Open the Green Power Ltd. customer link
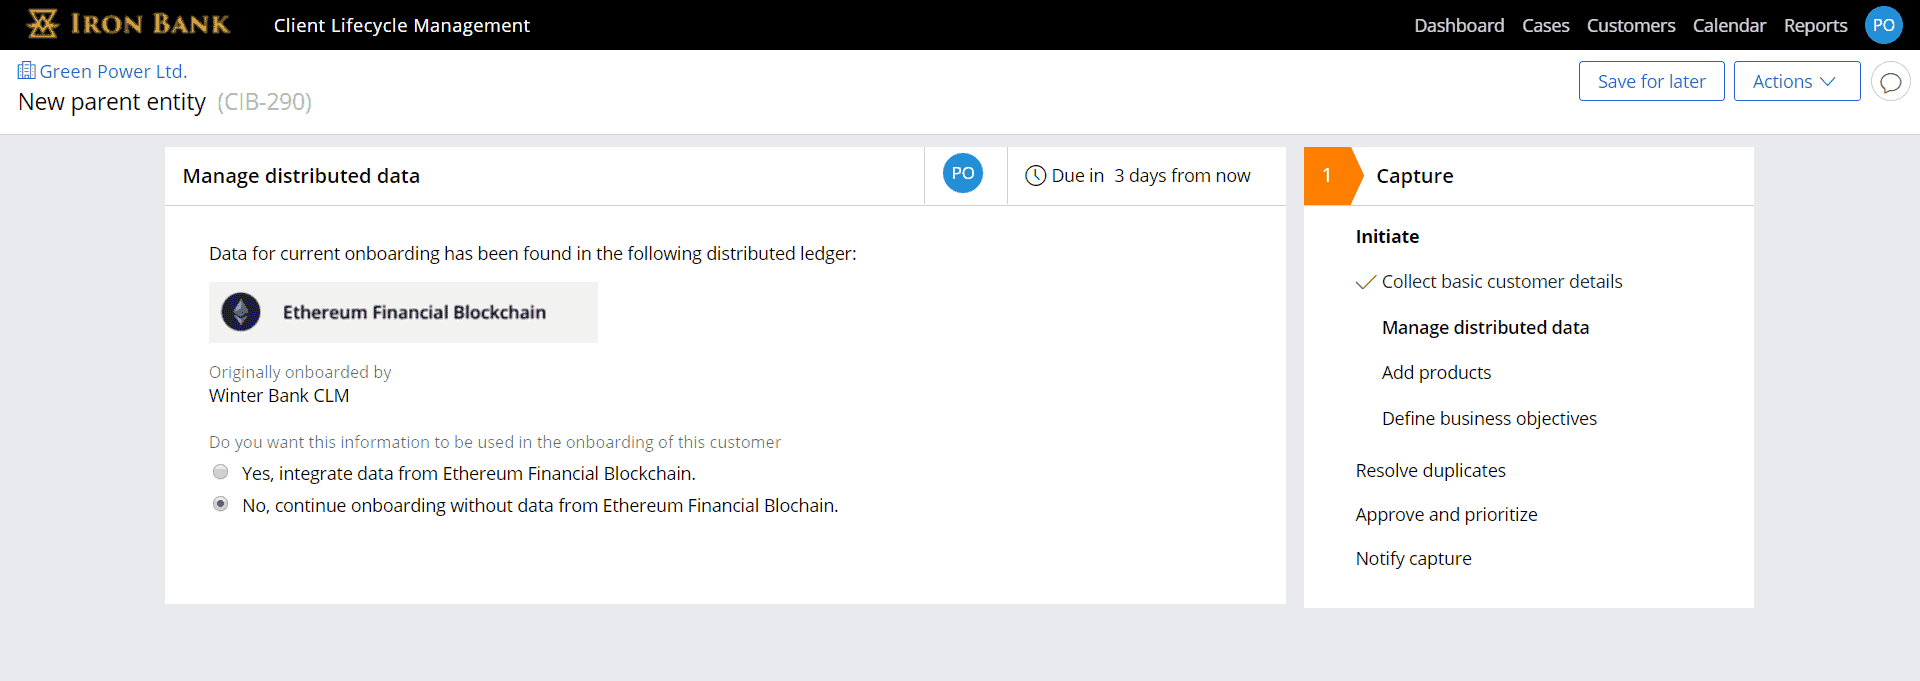The height and width of the screenshot is (681, 1920). coord(113,71)
